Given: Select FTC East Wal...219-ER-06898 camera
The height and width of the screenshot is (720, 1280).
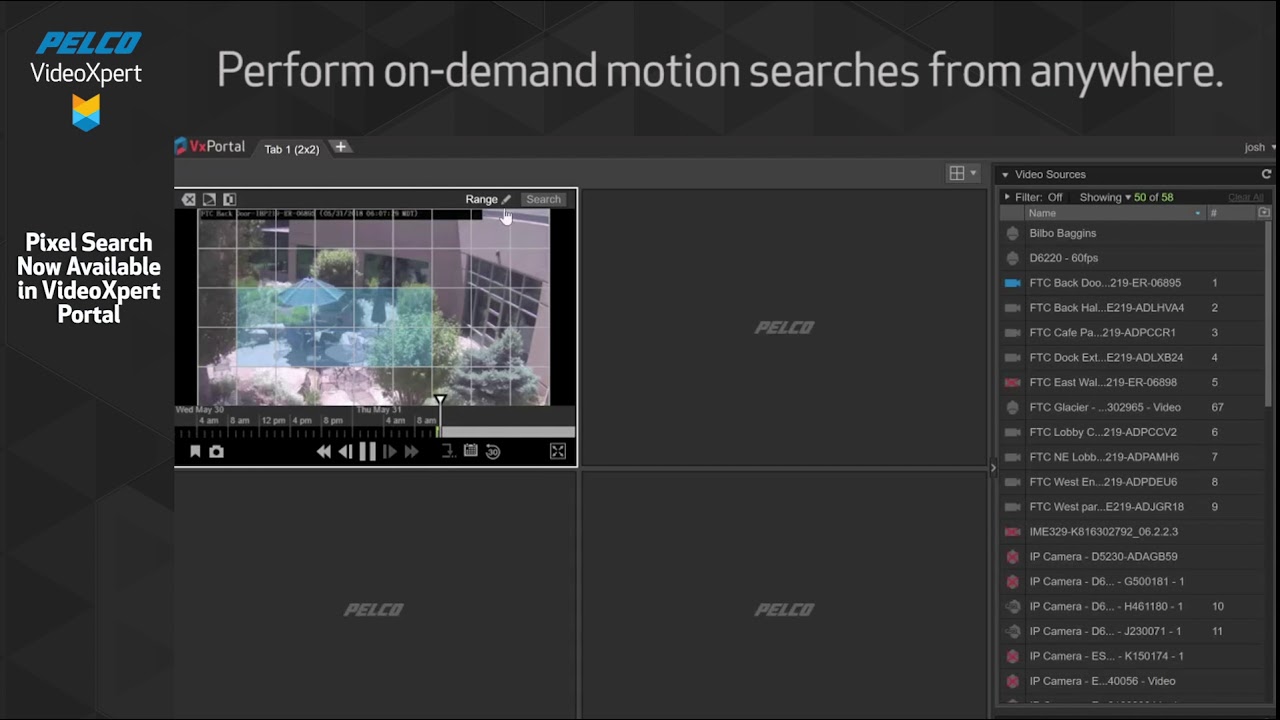Looking at the screenshot, I should click(x=1132, y=382).
